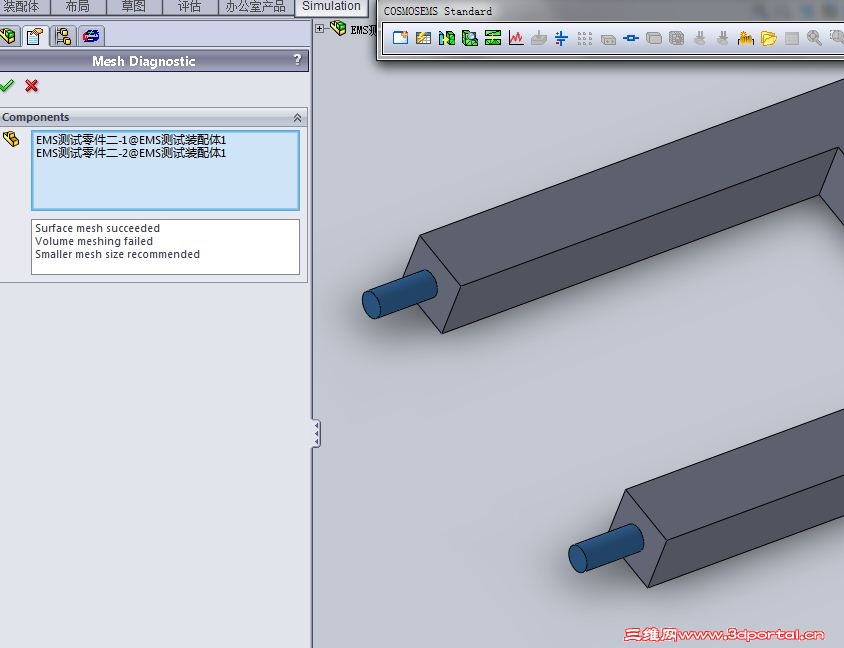Open the ConfigurationManager tab icon
Screen dimensions: 844x648
coord(63,36)
